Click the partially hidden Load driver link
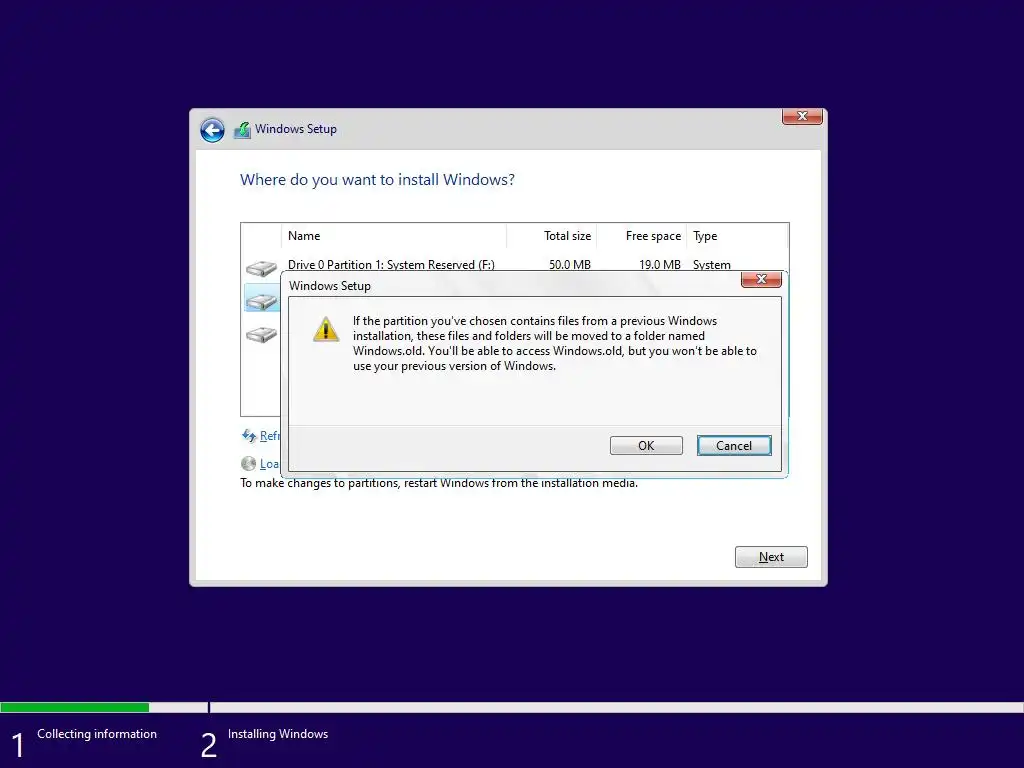This screenshot has height=768, width=1024. click(270, 464)
